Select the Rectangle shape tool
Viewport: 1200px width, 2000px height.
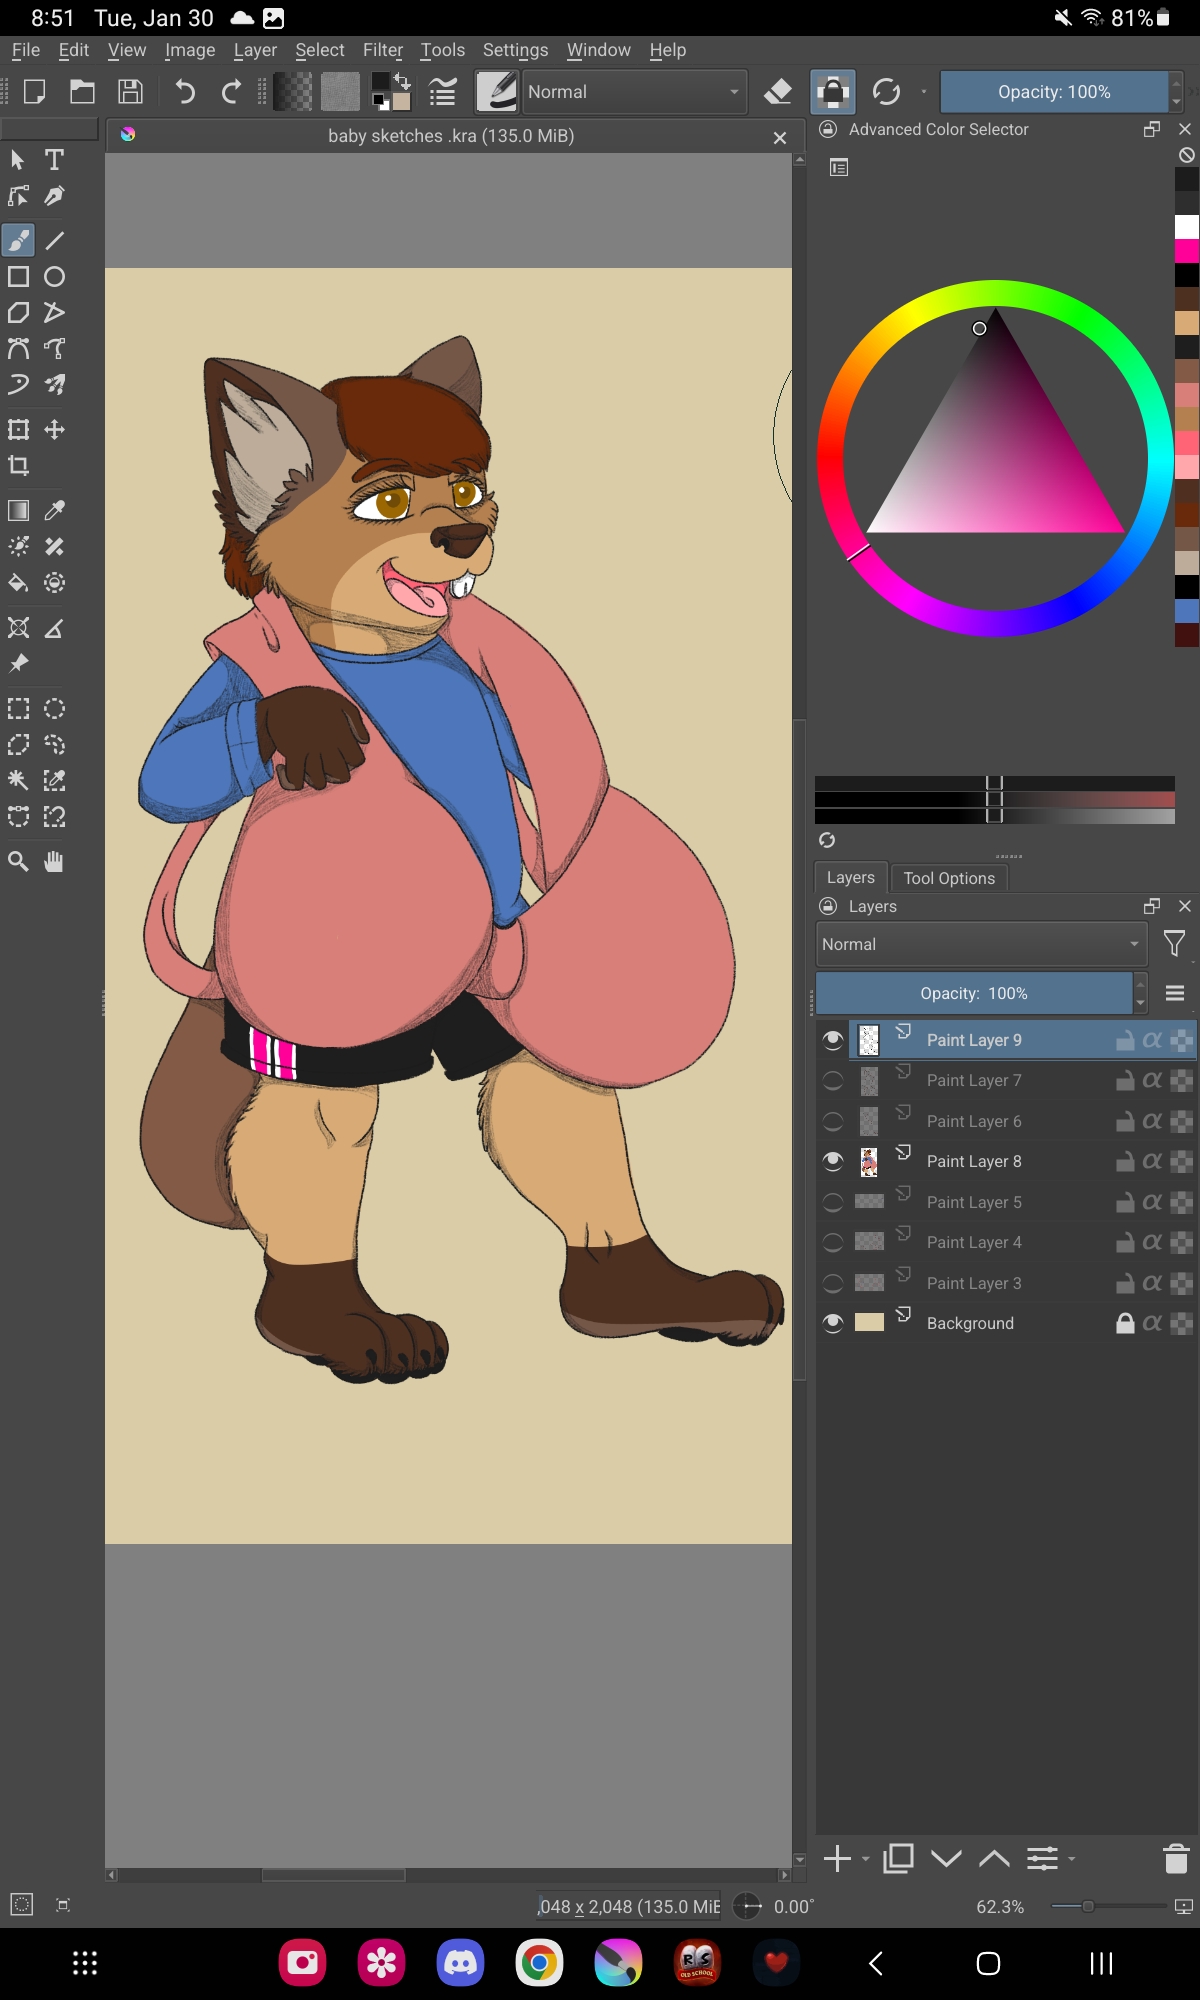(19, 277)
